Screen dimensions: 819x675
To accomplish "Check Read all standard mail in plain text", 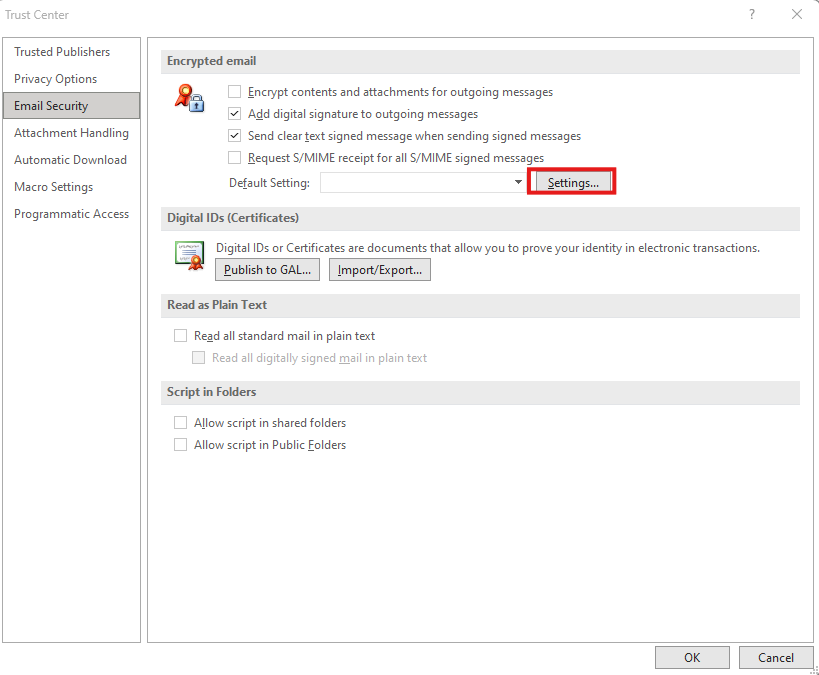I will pos(181,336).
